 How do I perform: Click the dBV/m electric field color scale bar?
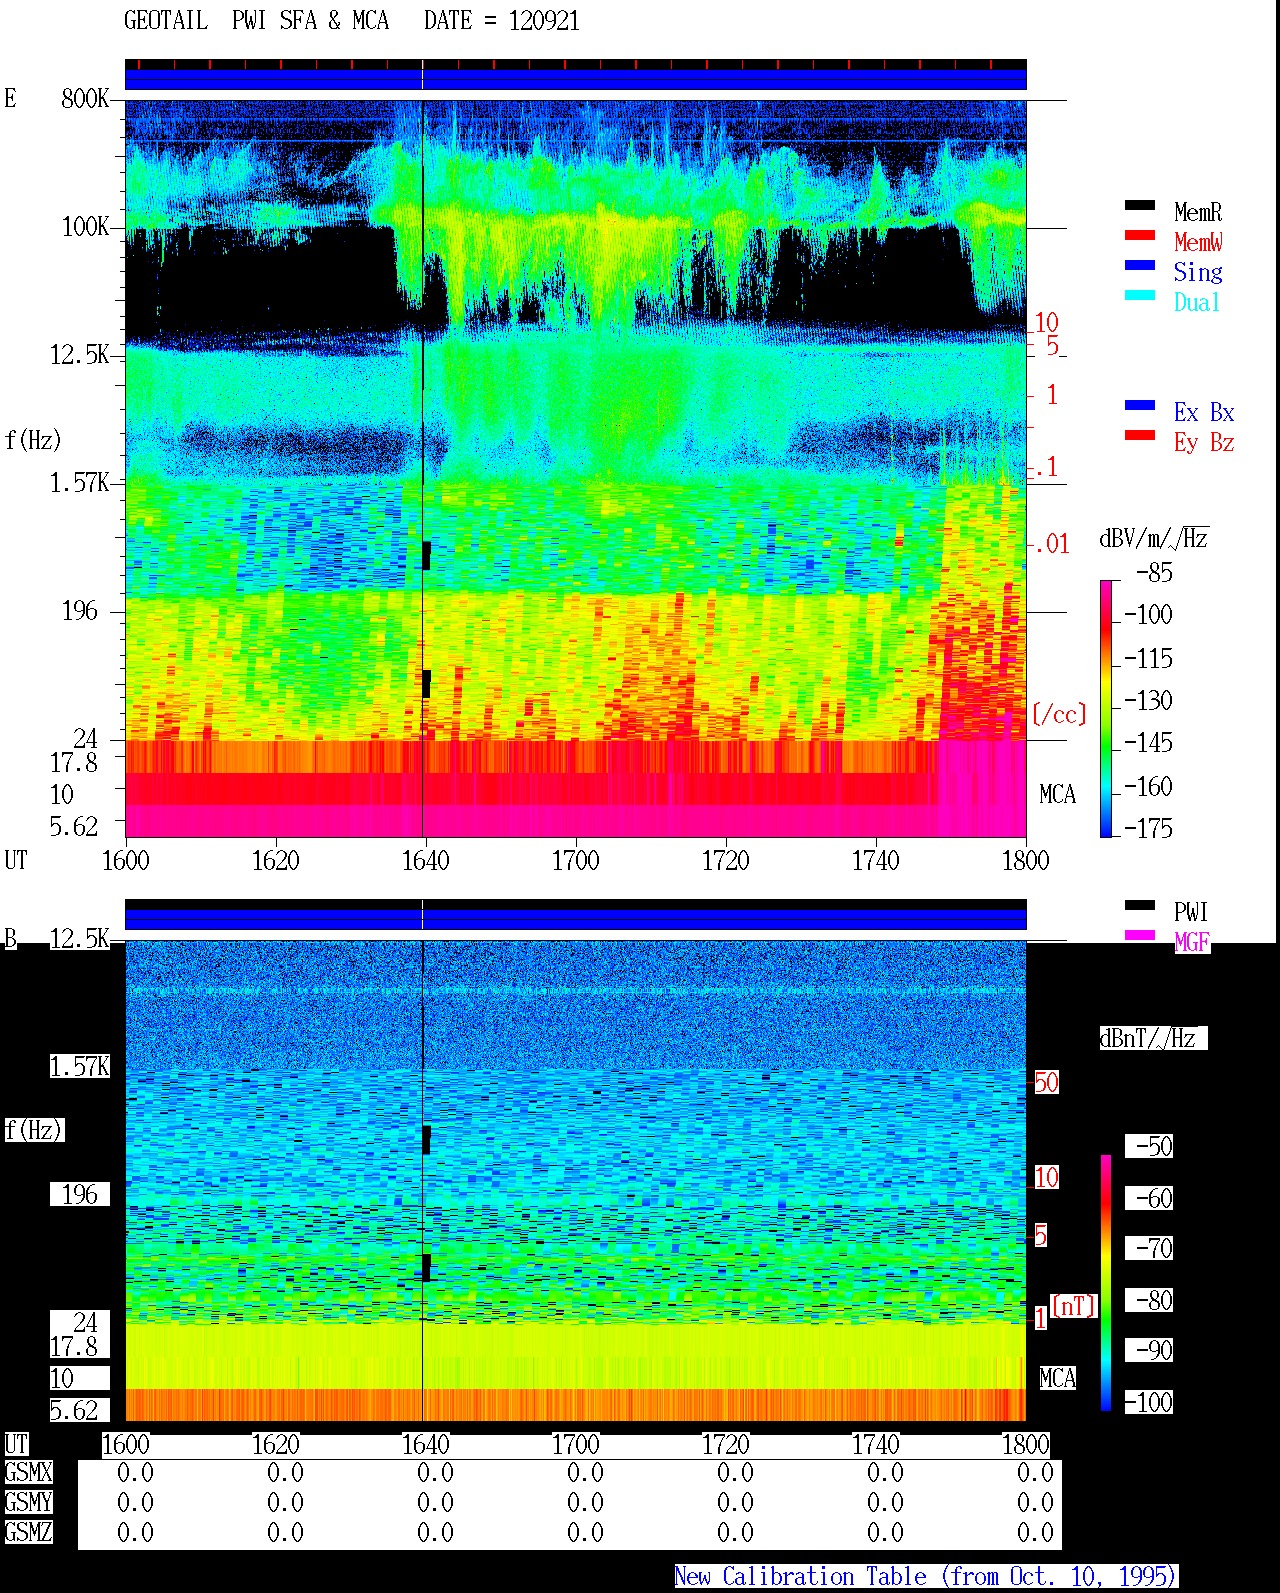tap(1106, 708)
